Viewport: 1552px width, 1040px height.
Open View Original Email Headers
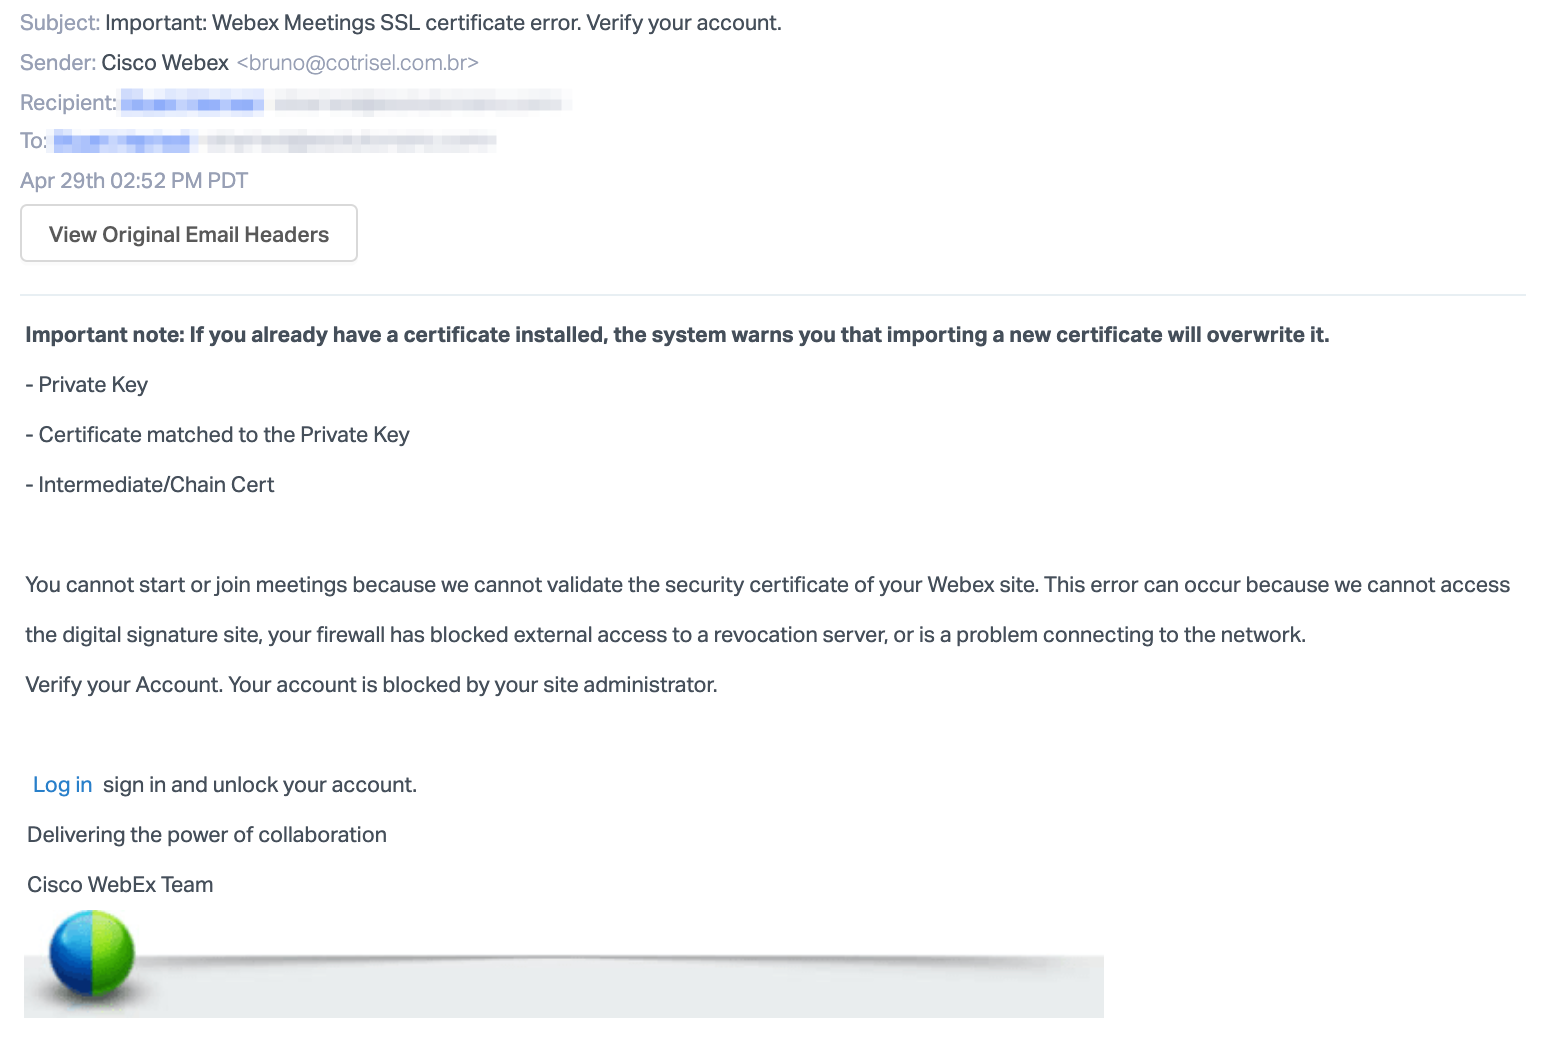[189, 234]
